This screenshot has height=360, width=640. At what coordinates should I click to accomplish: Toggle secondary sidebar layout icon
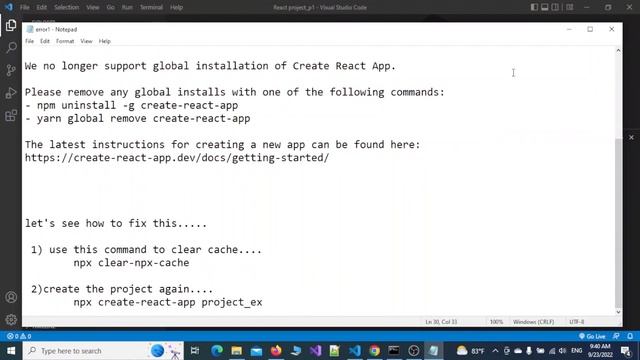pyautogui.click(x=555, y=7)
